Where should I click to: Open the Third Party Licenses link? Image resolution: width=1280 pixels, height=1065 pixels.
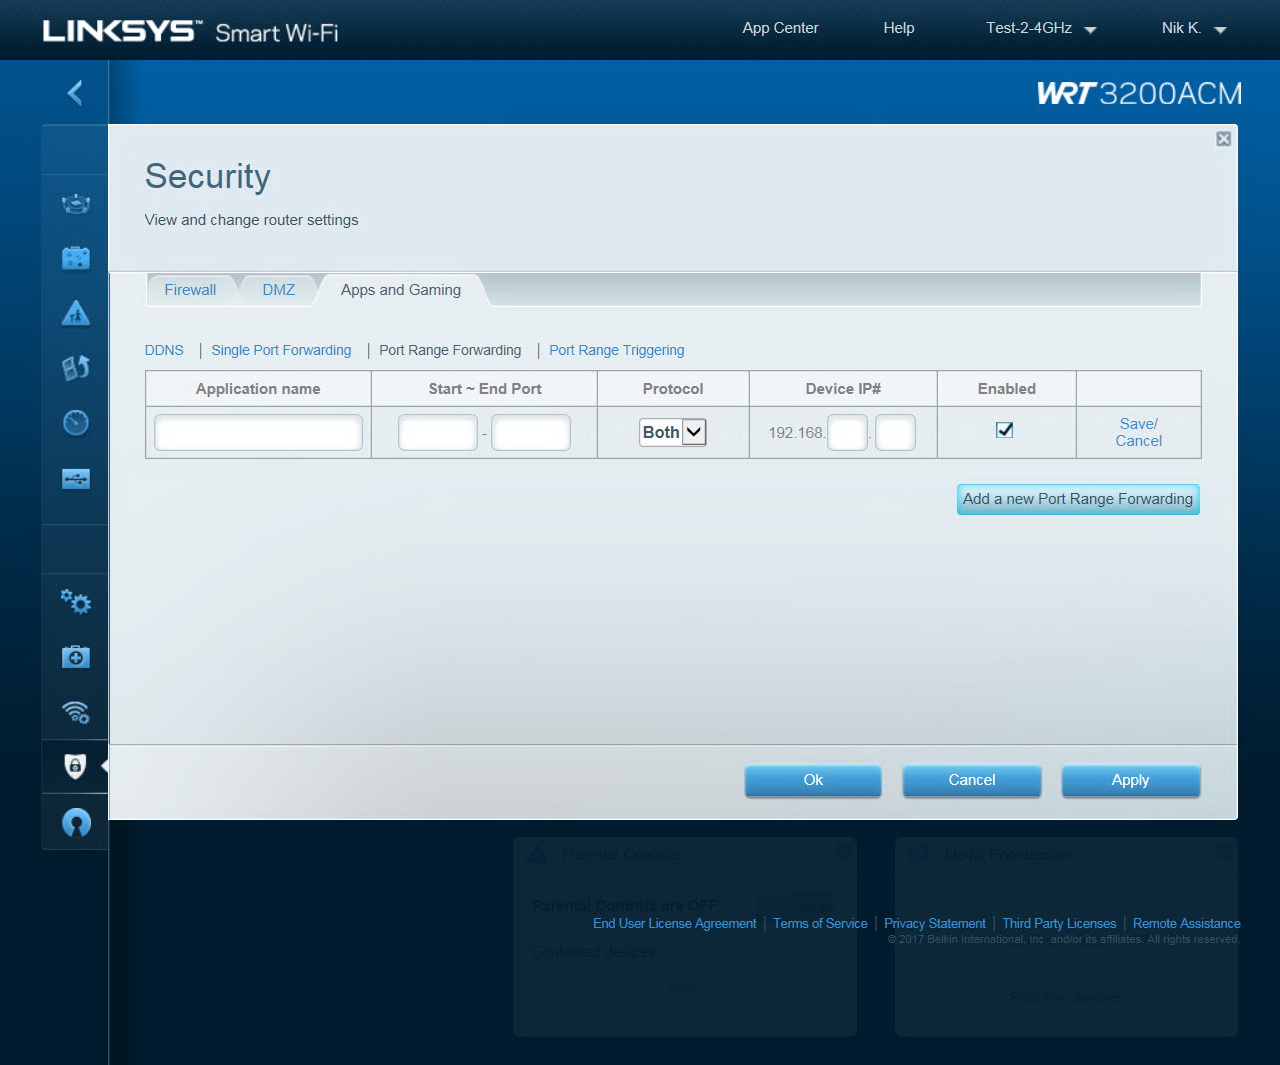point(1059,924)
